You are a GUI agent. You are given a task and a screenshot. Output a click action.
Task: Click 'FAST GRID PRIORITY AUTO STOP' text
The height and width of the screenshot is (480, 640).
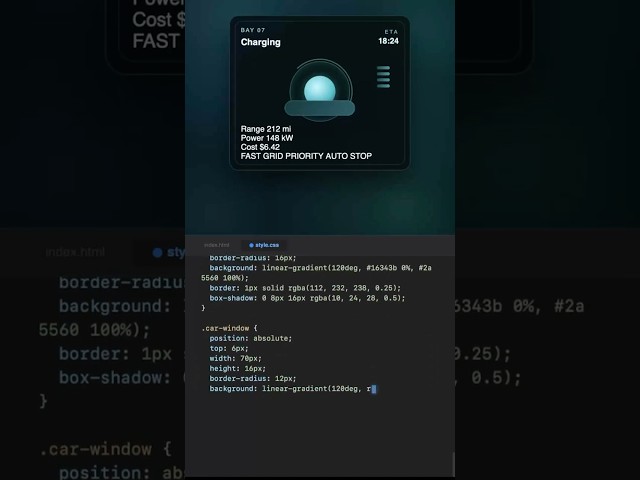(x=306, y=156)
